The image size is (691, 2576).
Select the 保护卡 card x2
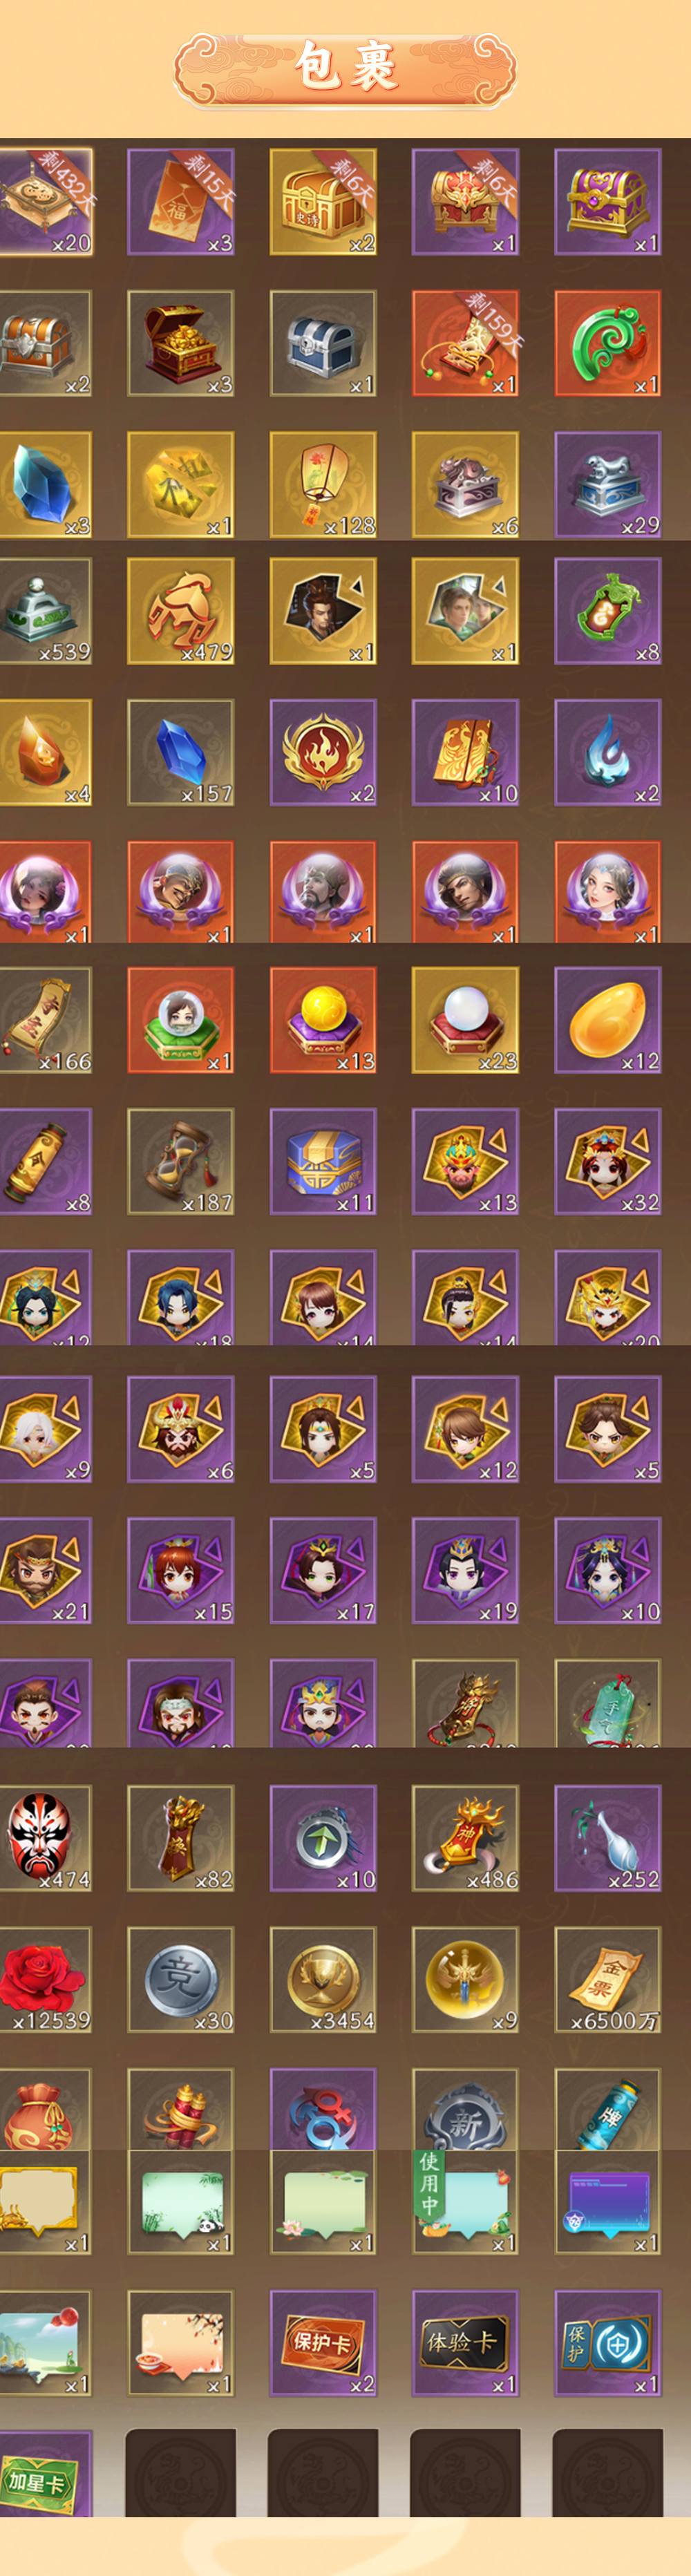pyautogui.click(x=323, y=2343)
